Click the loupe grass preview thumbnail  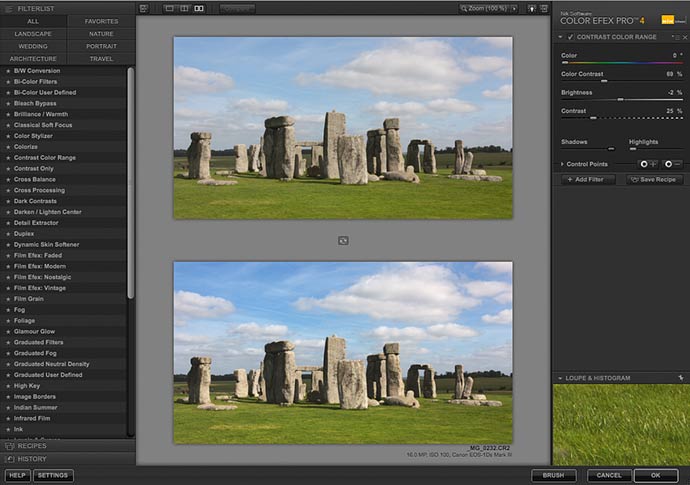621,425
